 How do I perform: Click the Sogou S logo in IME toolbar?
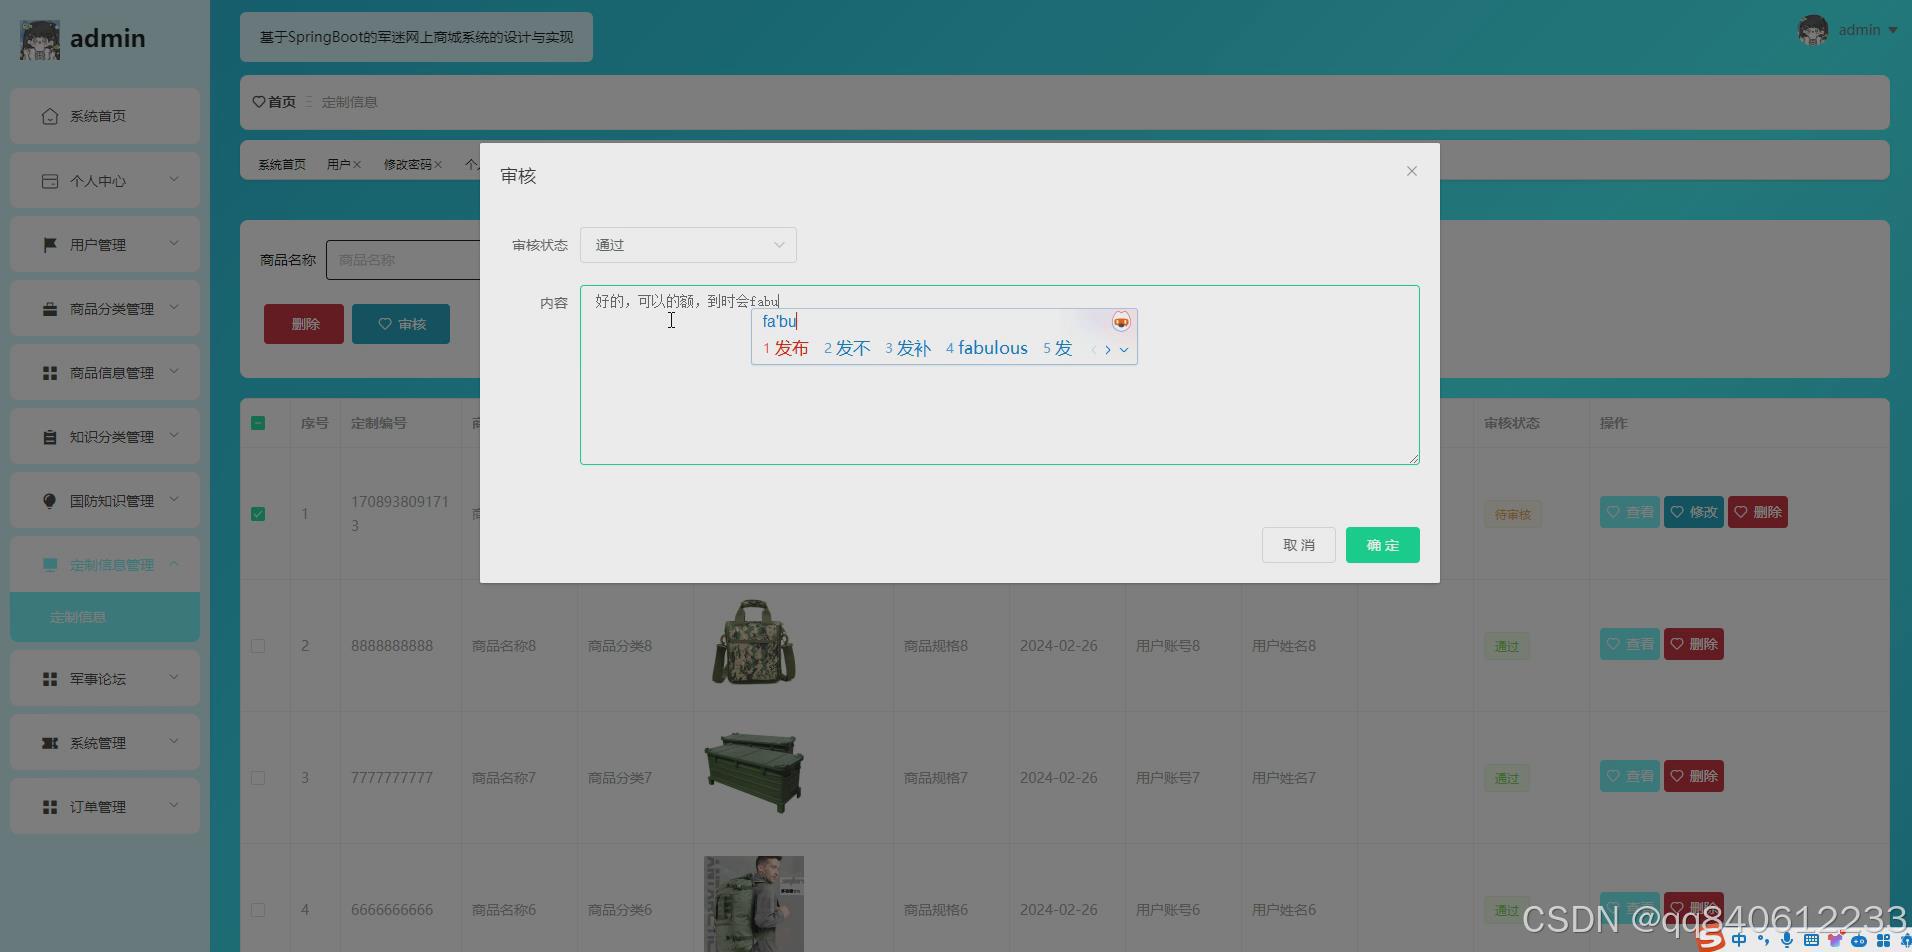click(x=1711, y=938)
